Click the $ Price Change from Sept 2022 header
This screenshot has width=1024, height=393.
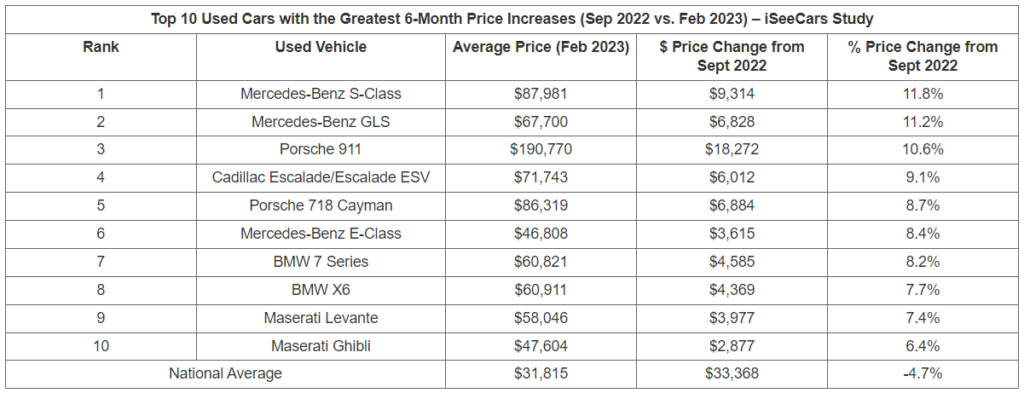click(x=731, y=56)
